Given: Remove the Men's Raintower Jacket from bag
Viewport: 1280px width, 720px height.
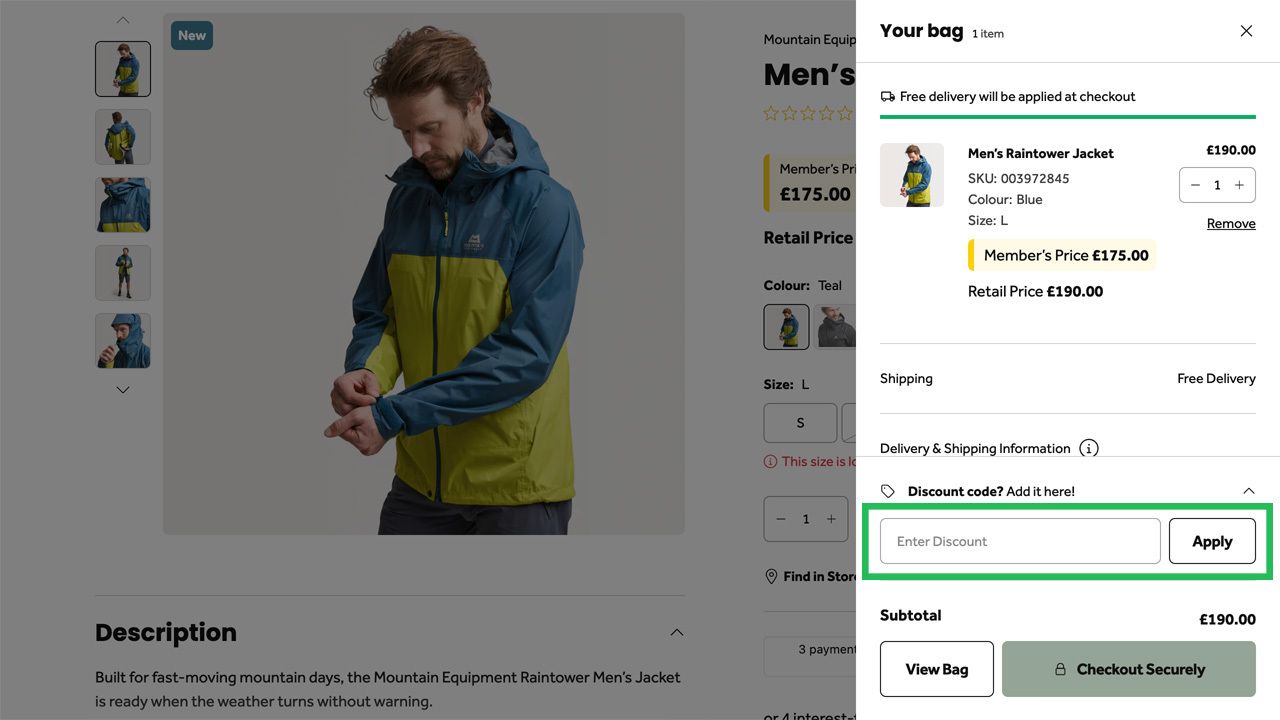Looking at the screenshot, I should [1230, 222].
